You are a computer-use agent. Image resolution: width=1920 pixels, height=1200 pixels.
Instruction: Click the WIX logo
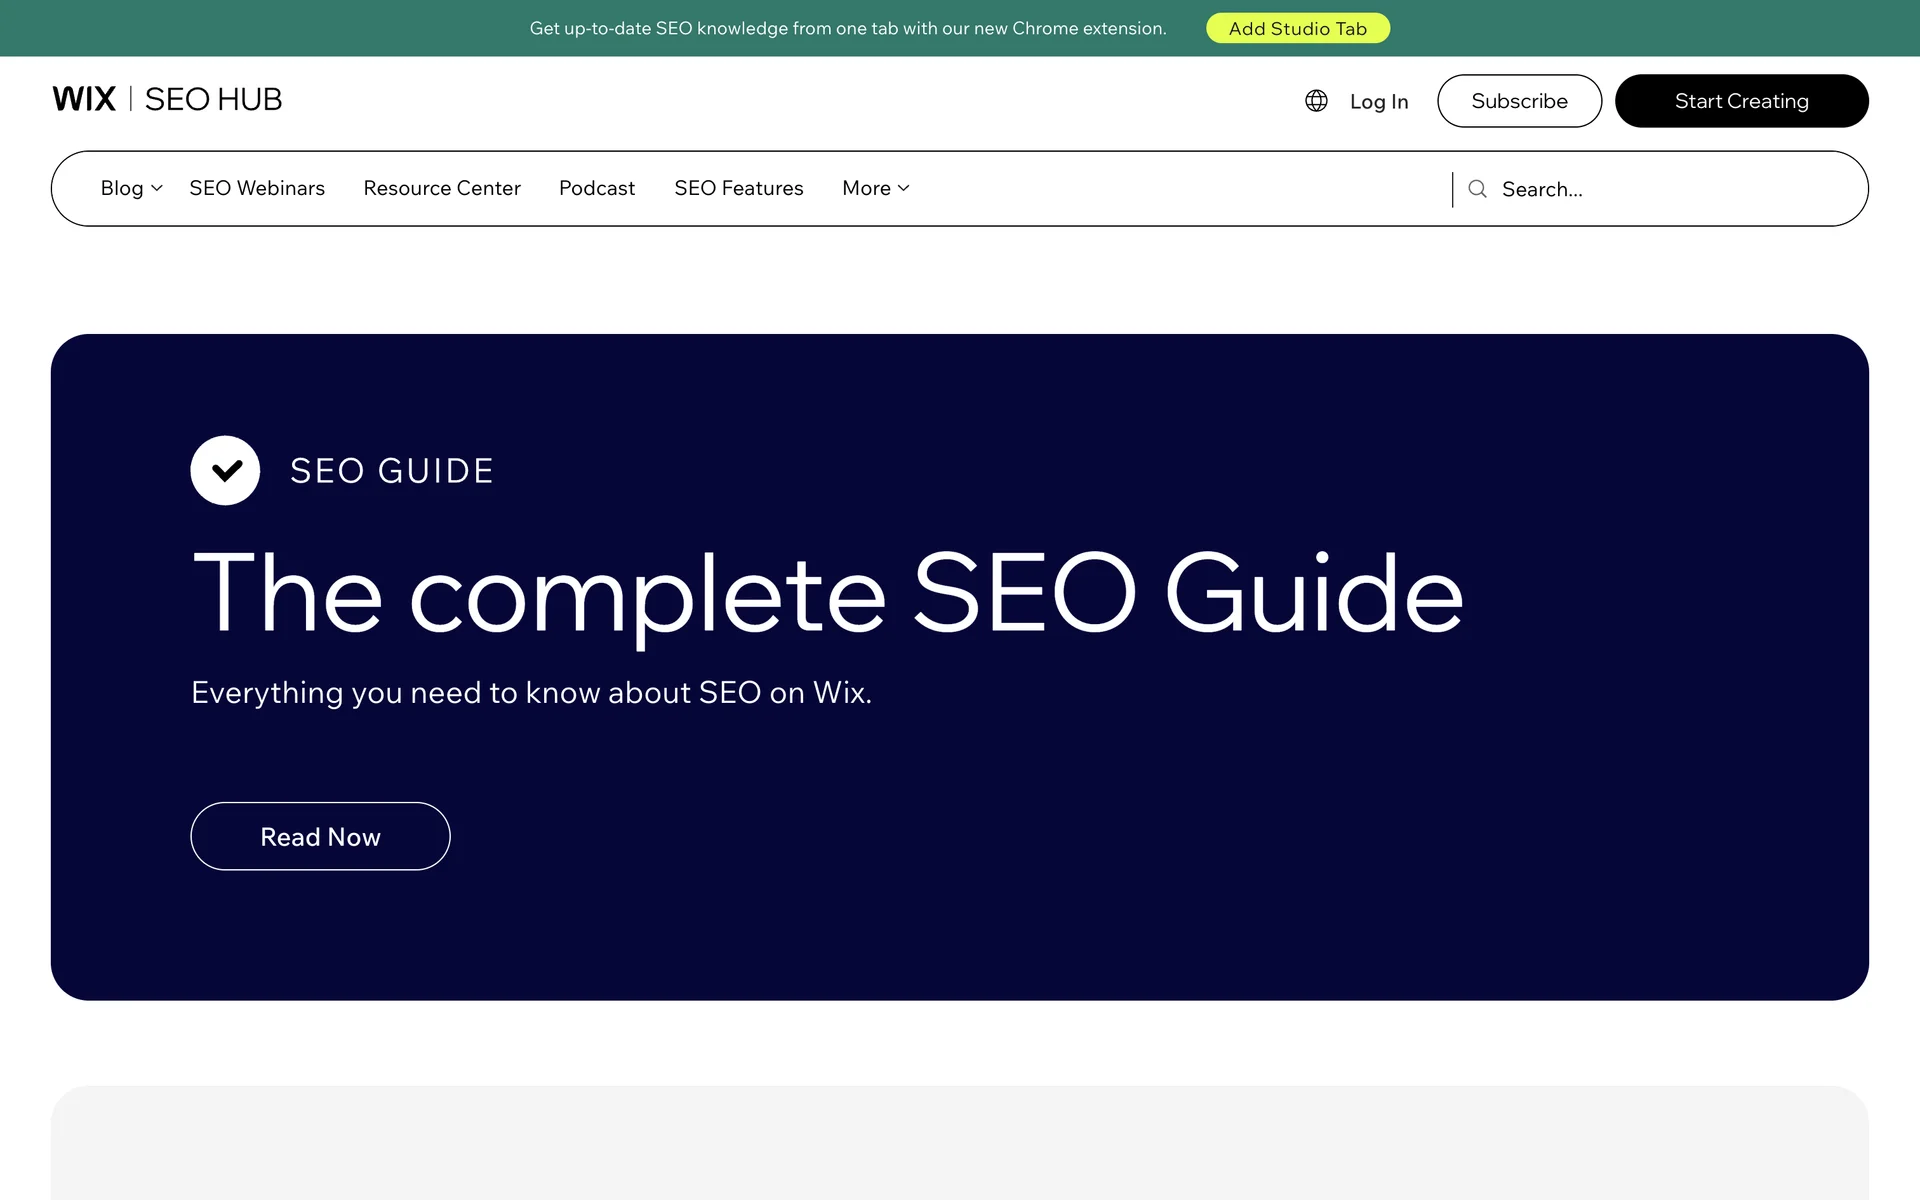(x=84, y=99)
